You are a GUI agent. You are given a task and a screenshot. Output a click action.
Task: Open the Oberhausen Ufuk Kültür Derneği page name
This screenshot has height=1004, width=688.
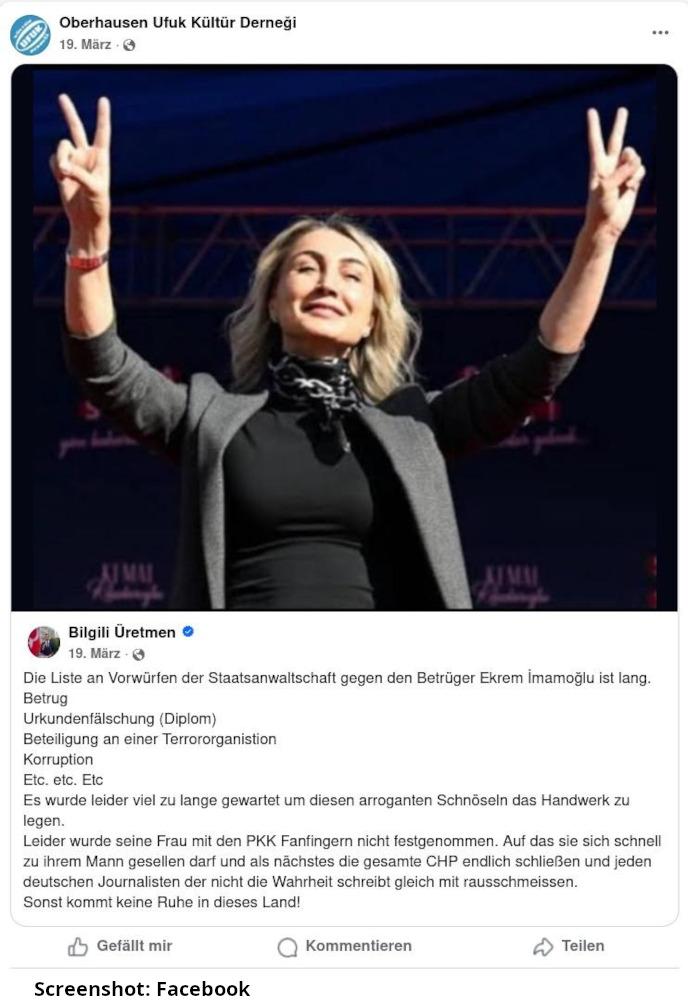tap(177, 22)
